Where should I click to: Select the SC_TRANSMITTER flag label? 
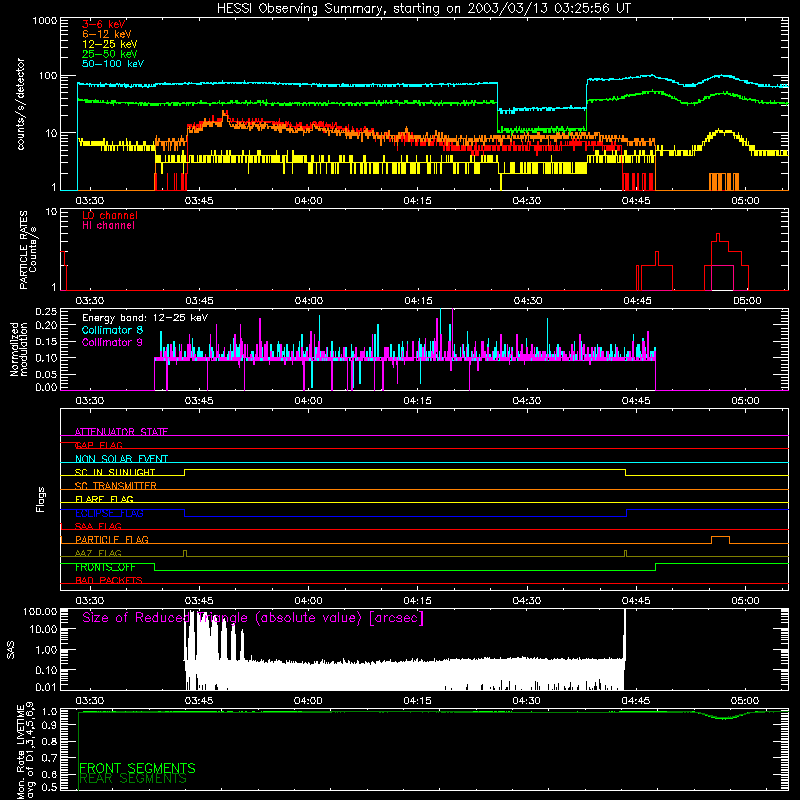(116, 486)
